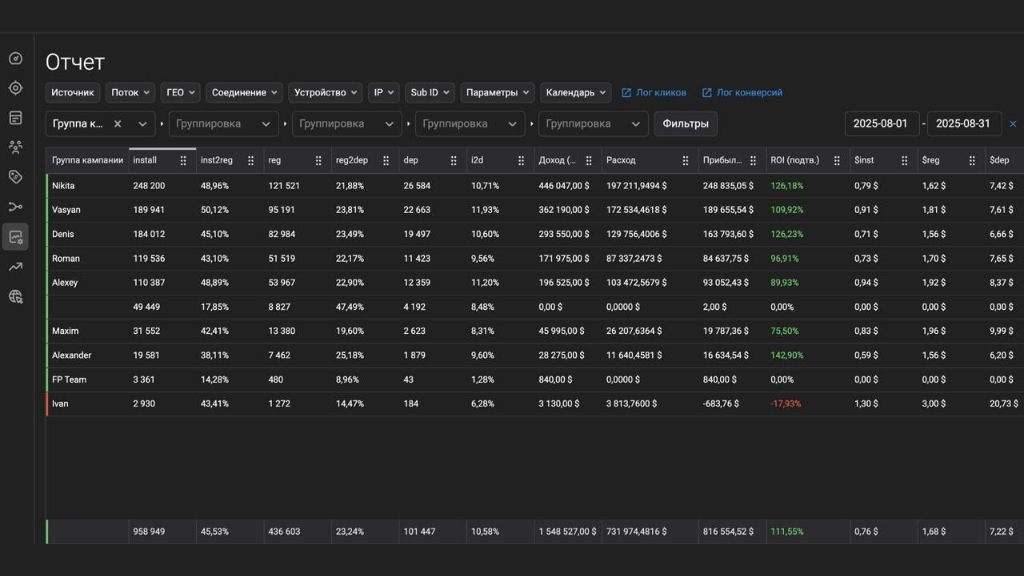This screenshot has height=576, width=1024.
Task: Click the install column drag handle
Action: click(x=183, y=160)
